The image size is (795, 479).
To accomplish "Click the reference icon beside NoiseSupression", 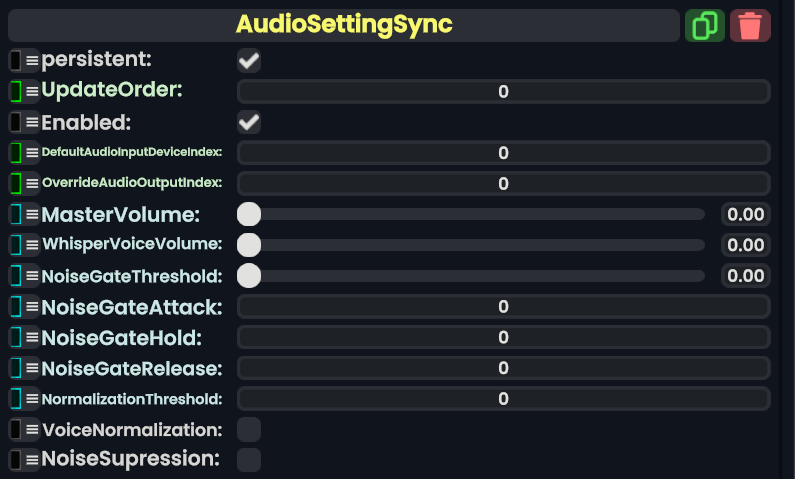I will click(x=16, y=460).
